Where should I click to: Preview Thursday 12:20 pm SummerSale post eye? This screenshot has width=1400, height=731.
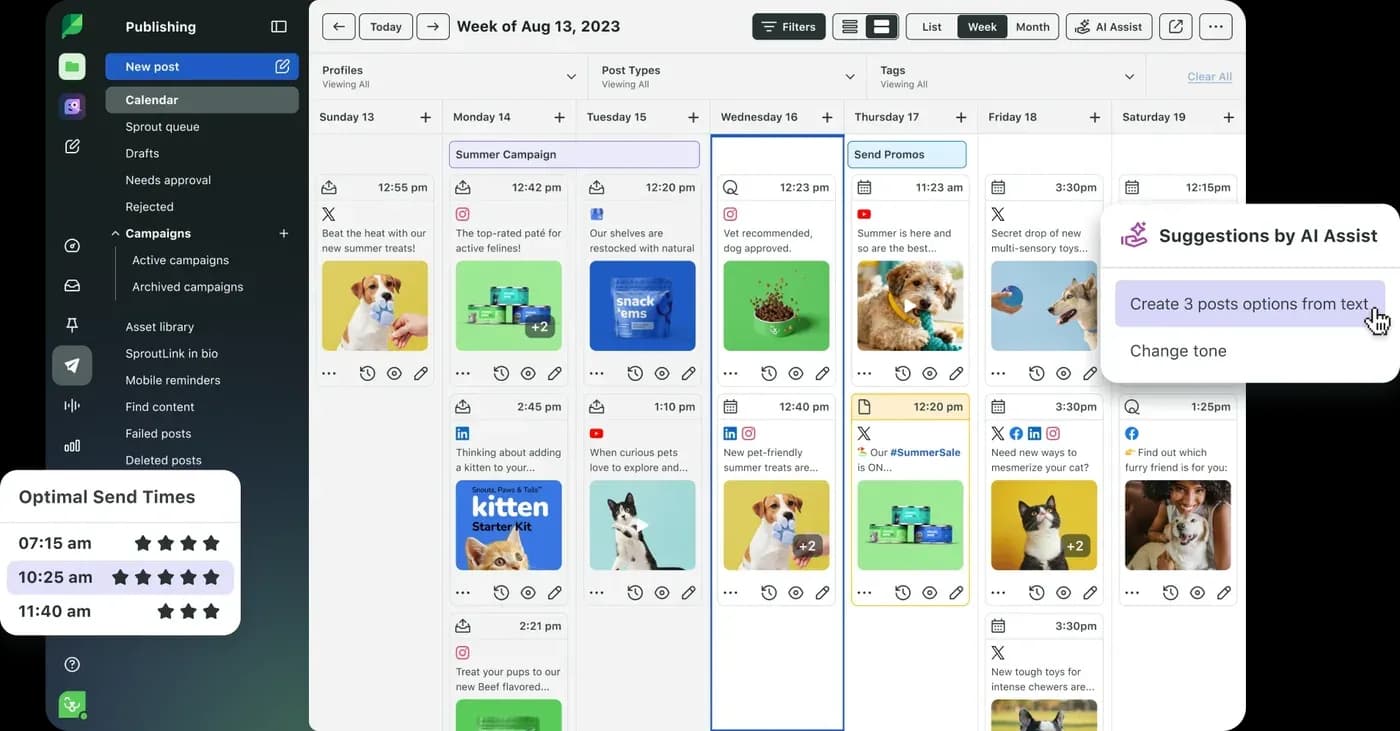pos(930,592)
